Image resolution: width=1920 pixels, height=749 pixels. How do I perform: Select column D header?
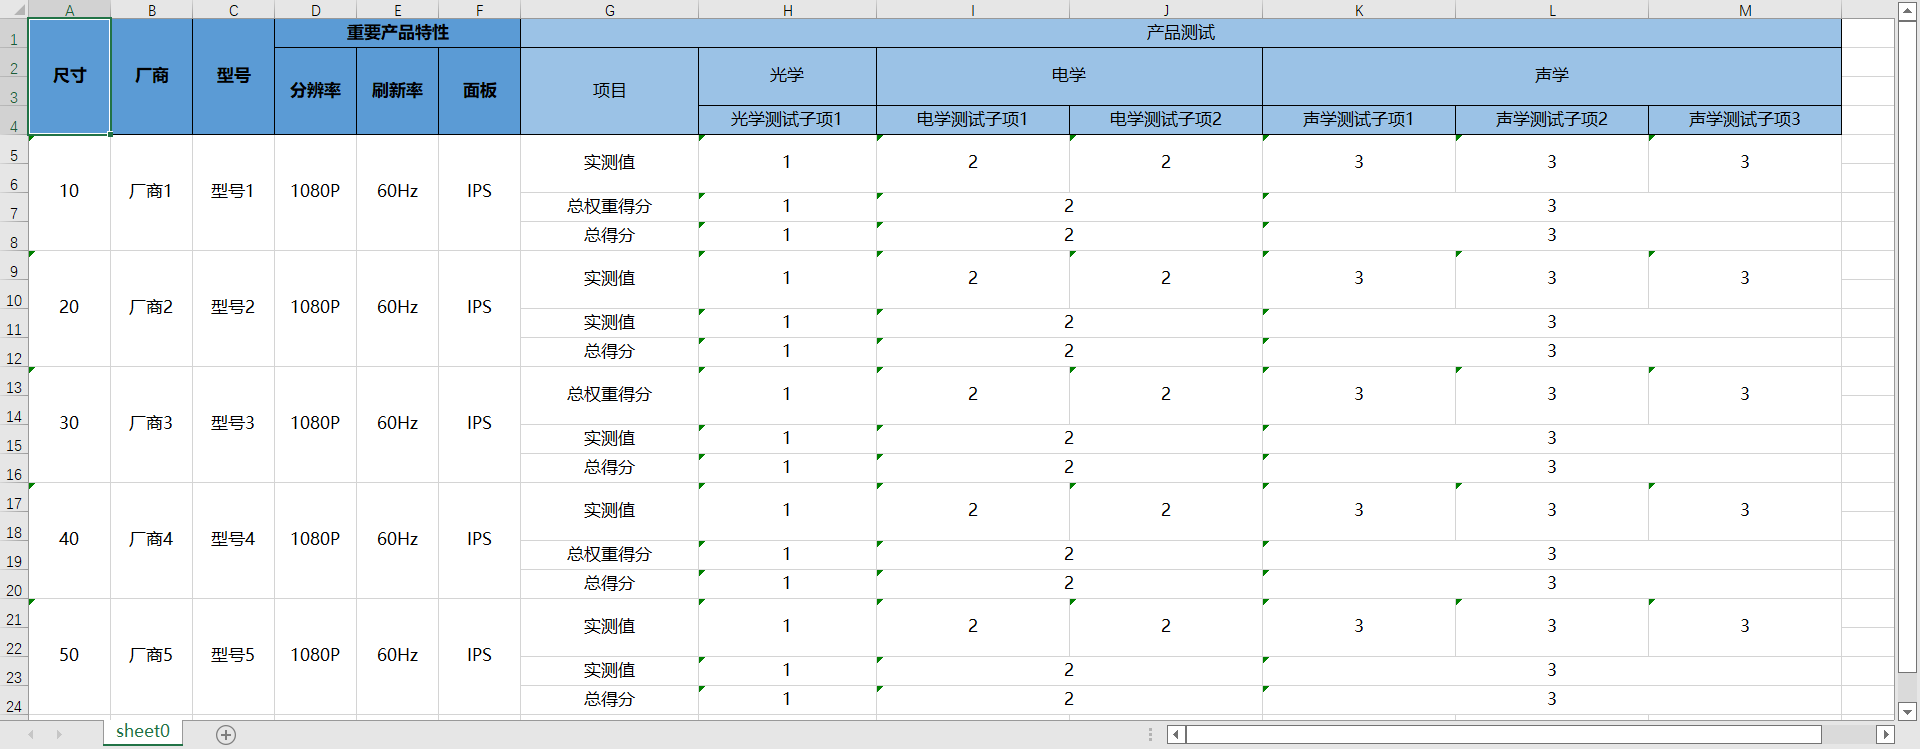[315, 10]
